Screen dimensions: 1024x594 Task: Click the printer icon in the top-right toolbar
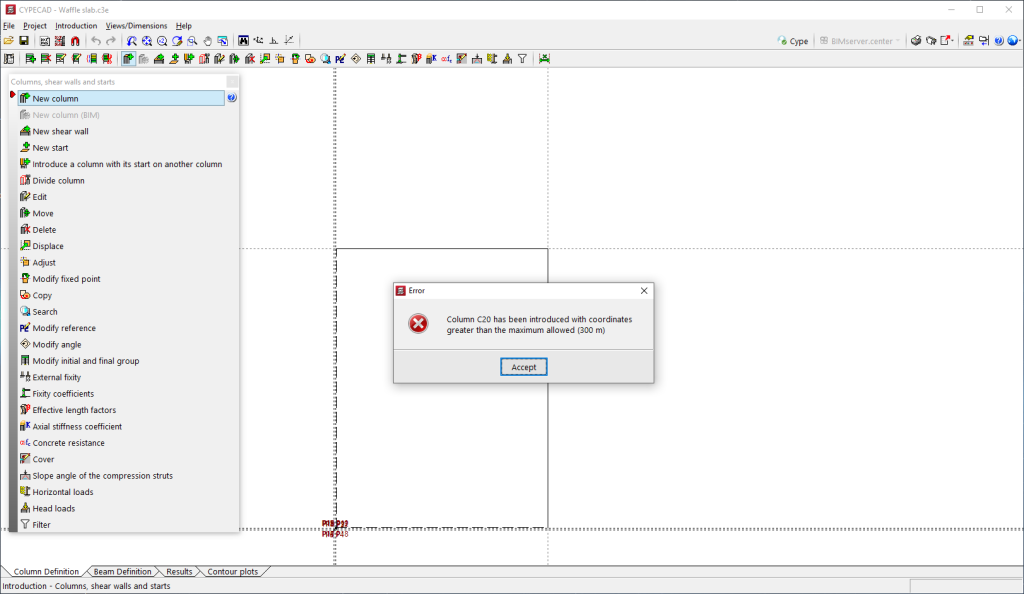click(x=915, y=41)
